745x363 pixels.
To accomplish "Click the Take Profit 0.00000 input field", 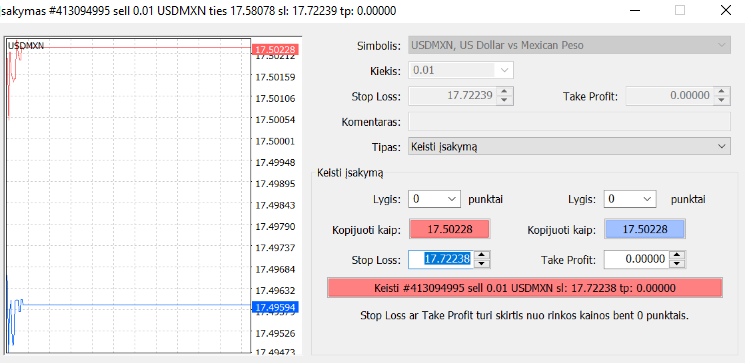I will 637,259.
